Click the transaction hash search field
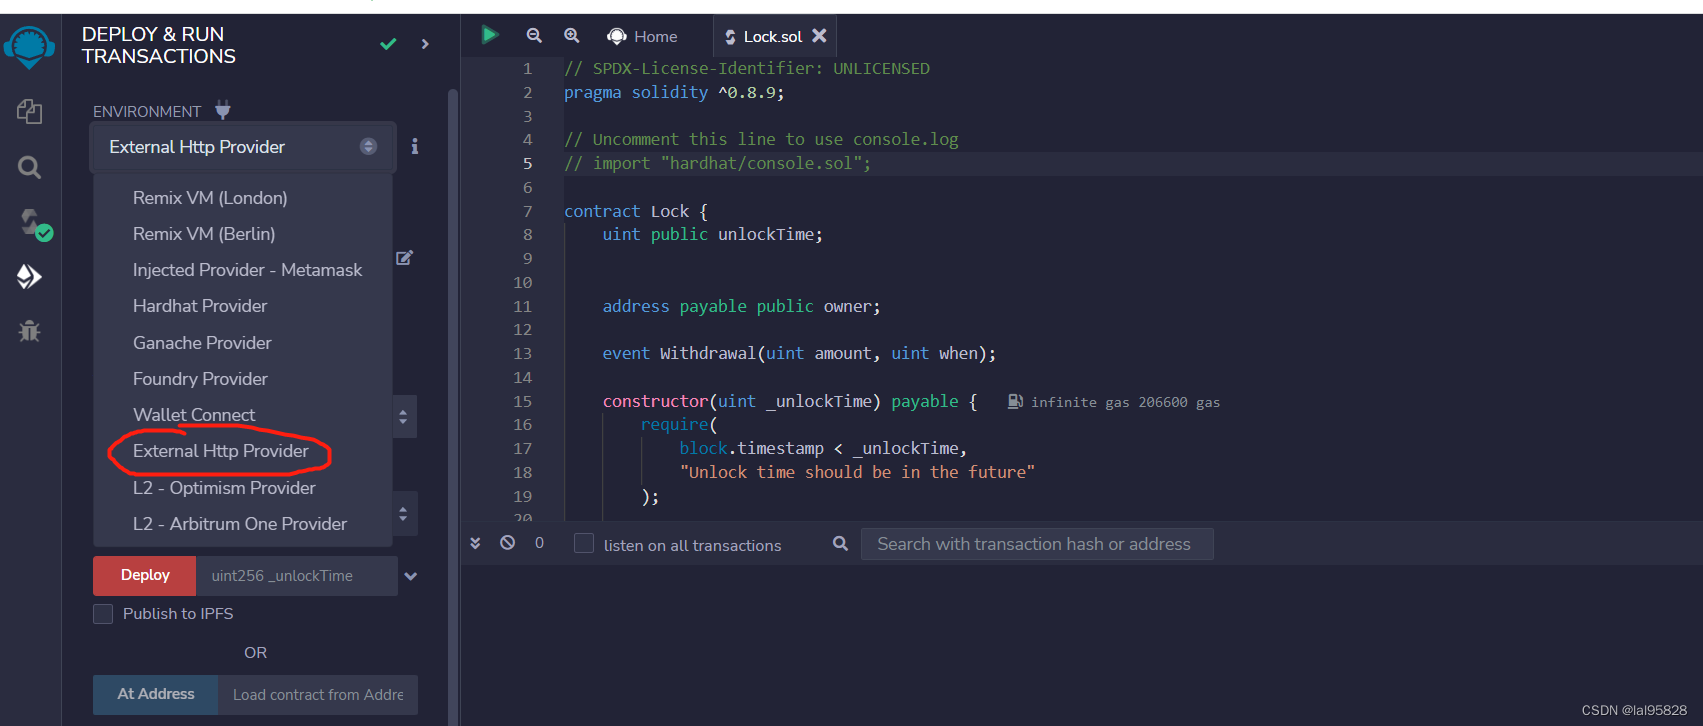Viewport: 1703px width, 726px height. pos(1037,544)
